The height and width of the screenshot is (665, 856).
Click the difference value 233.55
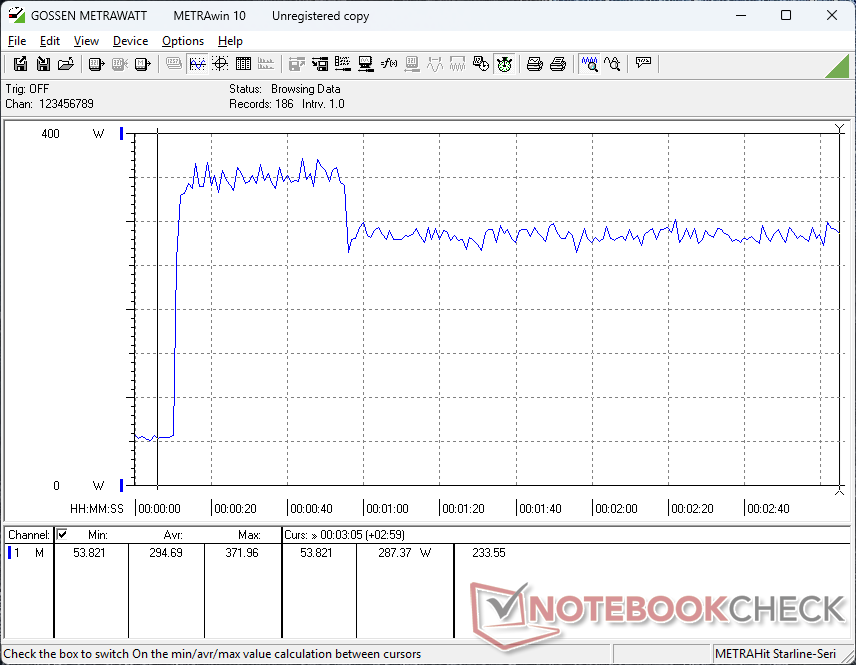pos(489,553)
